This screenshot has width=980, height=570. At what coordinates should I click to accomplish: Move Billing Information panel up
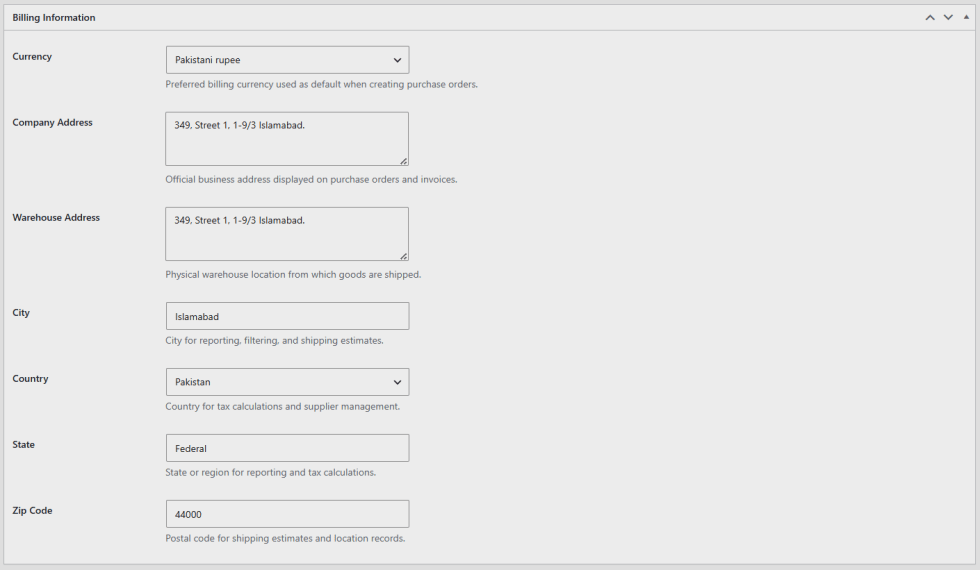click(930, 18)
